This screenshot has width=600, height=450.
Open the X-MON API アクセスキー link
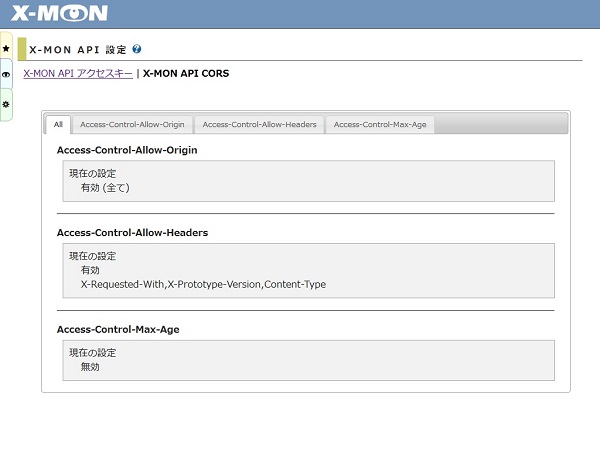coord(78,73)
